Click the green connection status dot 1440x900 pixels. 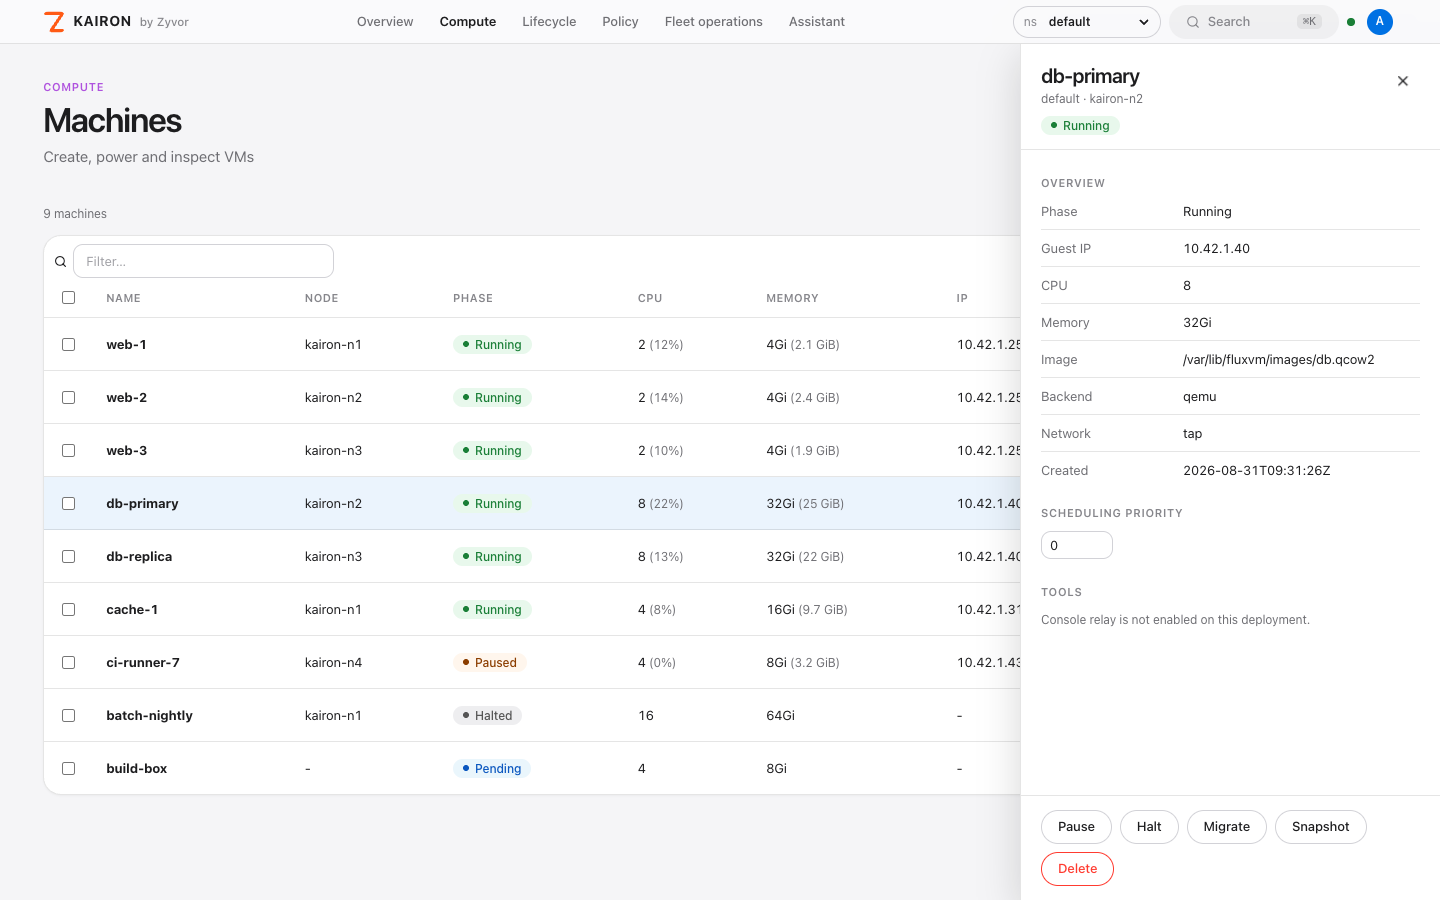tap(1351, 22)
